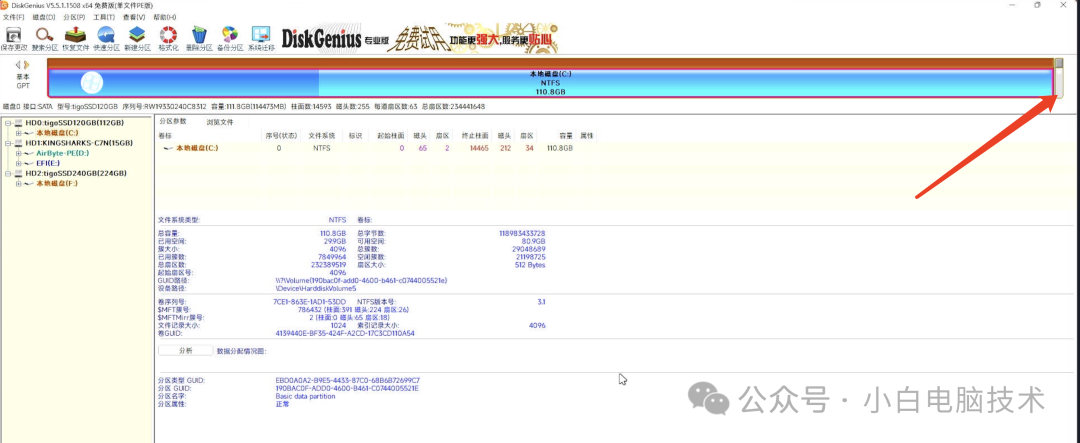Open the 工具(T) menu

click(x=104, y=17)
